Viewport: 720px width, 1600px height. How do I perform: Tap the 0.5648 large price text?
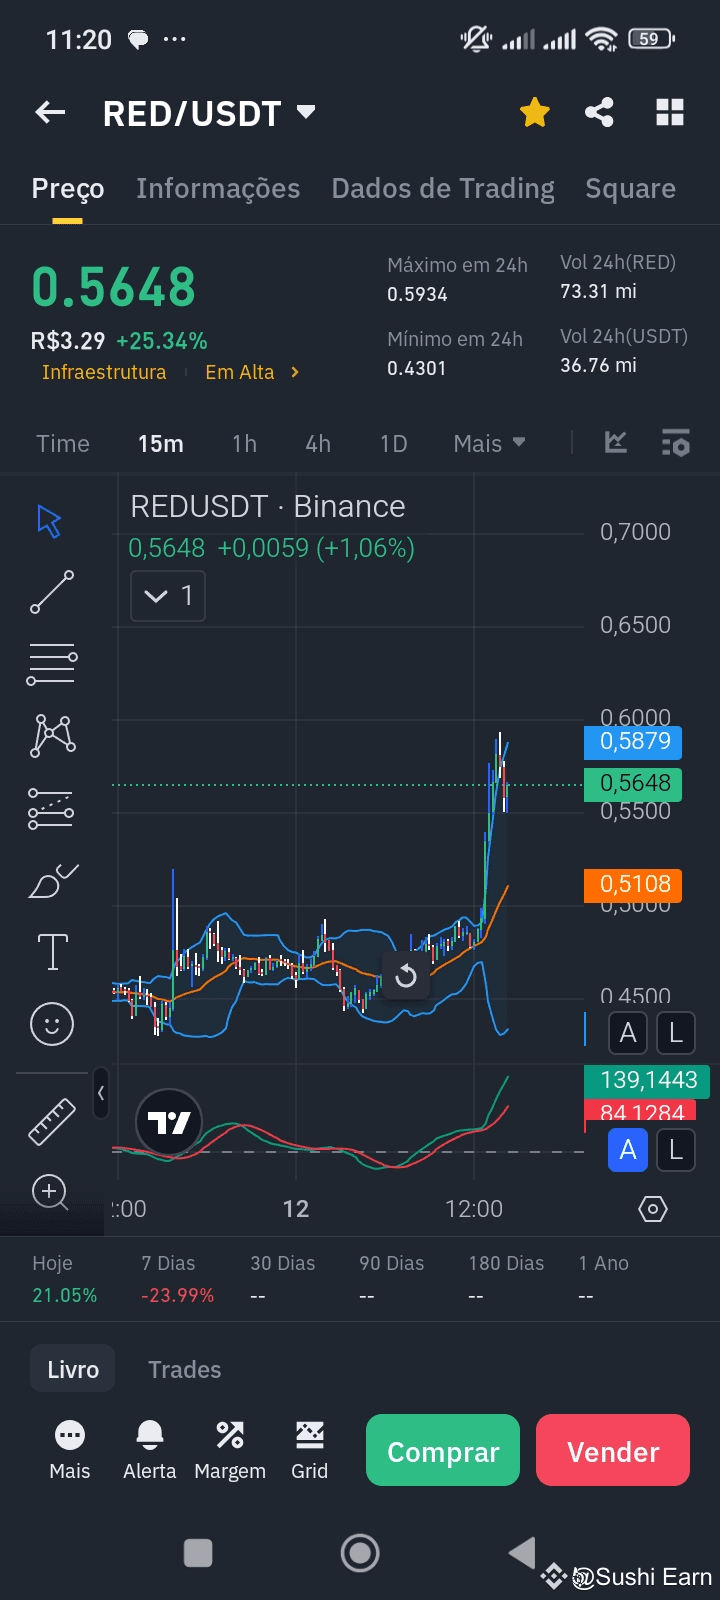114,288
